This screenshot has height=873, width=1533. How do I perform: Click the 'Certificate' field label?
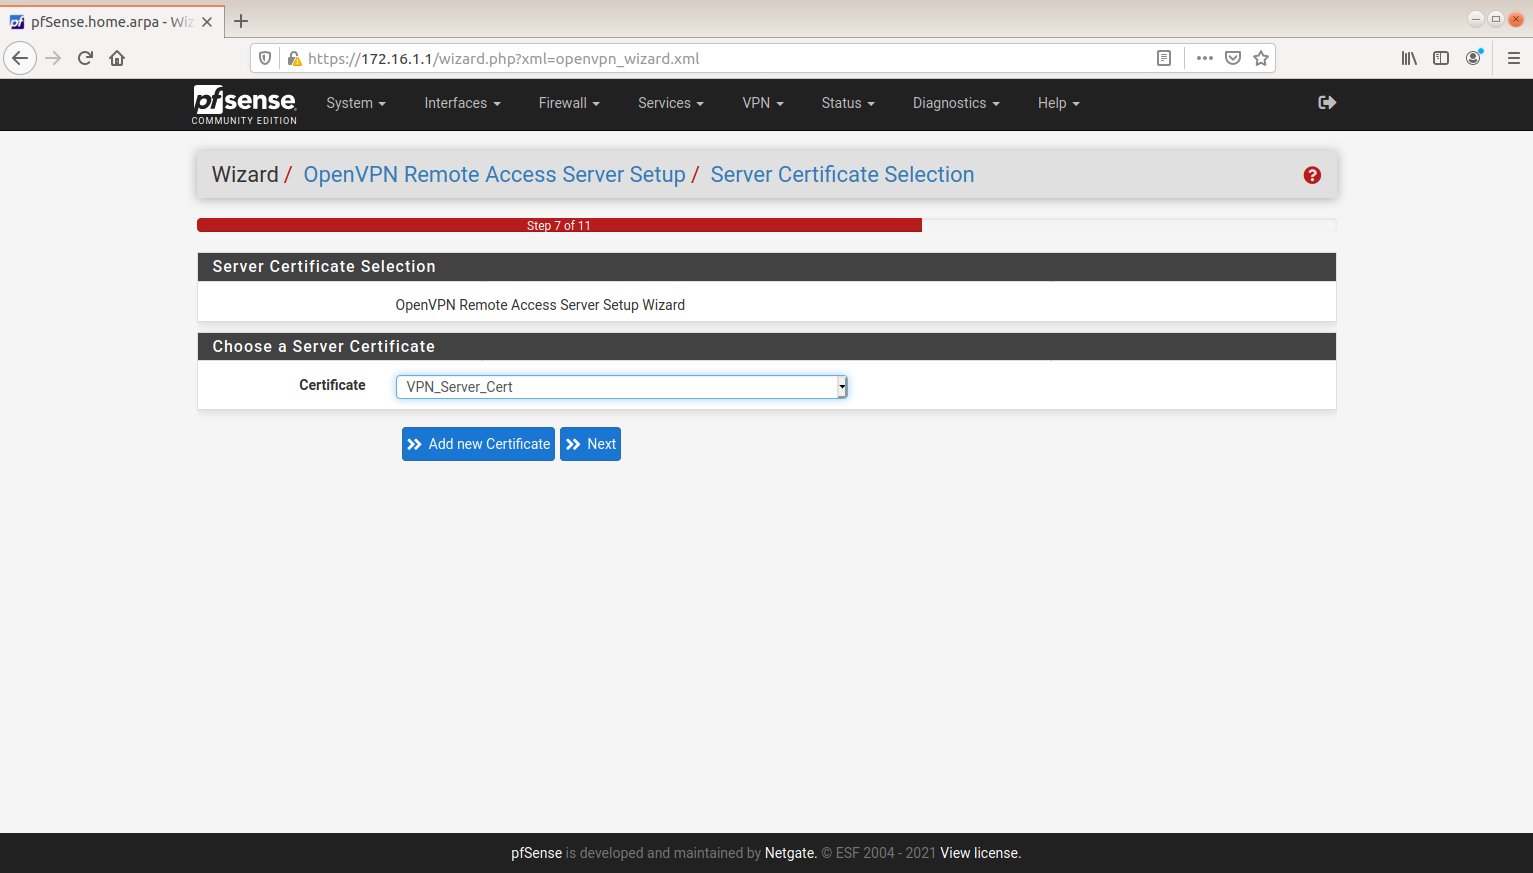332,385
